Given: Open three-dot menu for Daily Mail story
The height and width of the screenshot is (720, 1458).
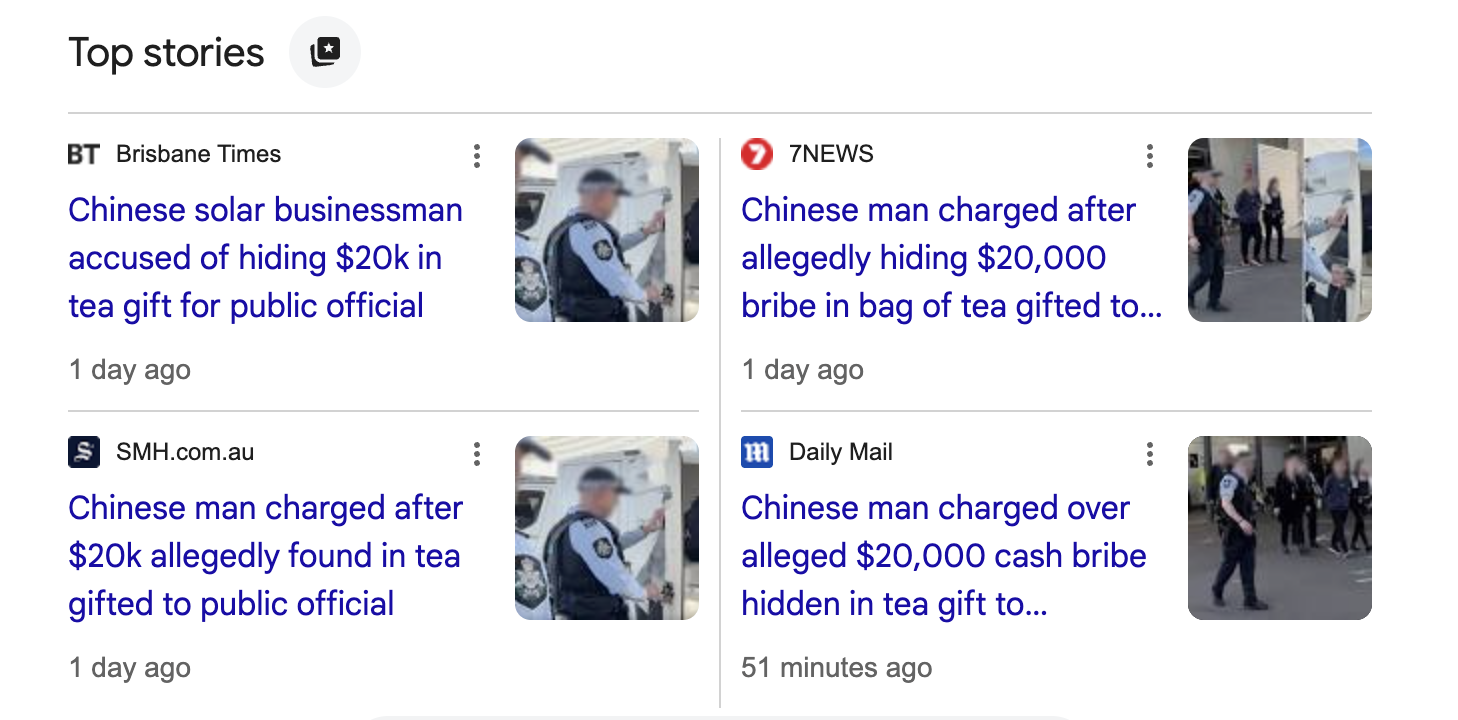Looking at the screenshot, I should pyautogui.click(x=1150, y=453).
